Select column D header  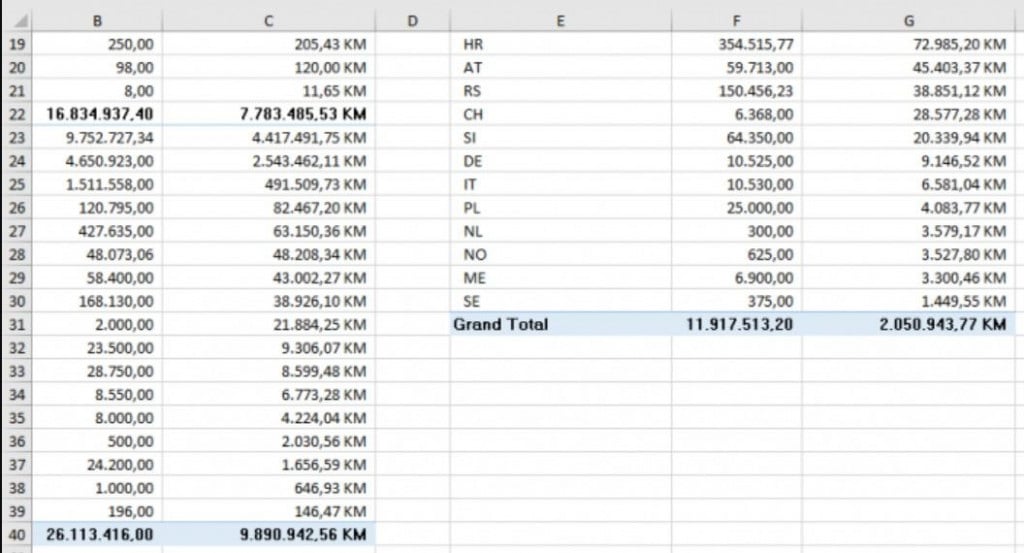click(412, 21)
